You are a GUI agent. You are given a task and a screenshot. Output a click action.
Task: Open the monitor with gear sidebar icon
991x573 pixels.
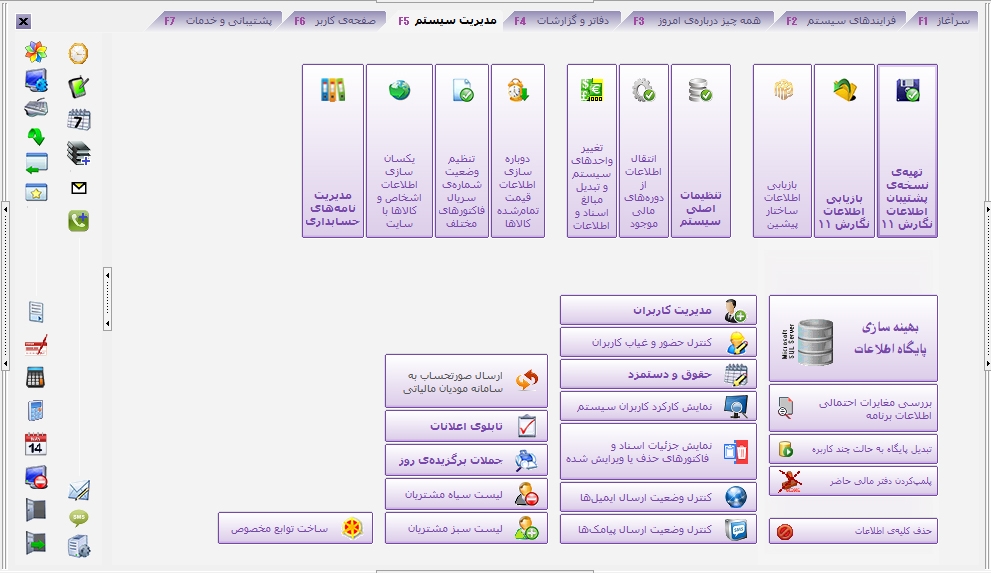click(36, 81)
